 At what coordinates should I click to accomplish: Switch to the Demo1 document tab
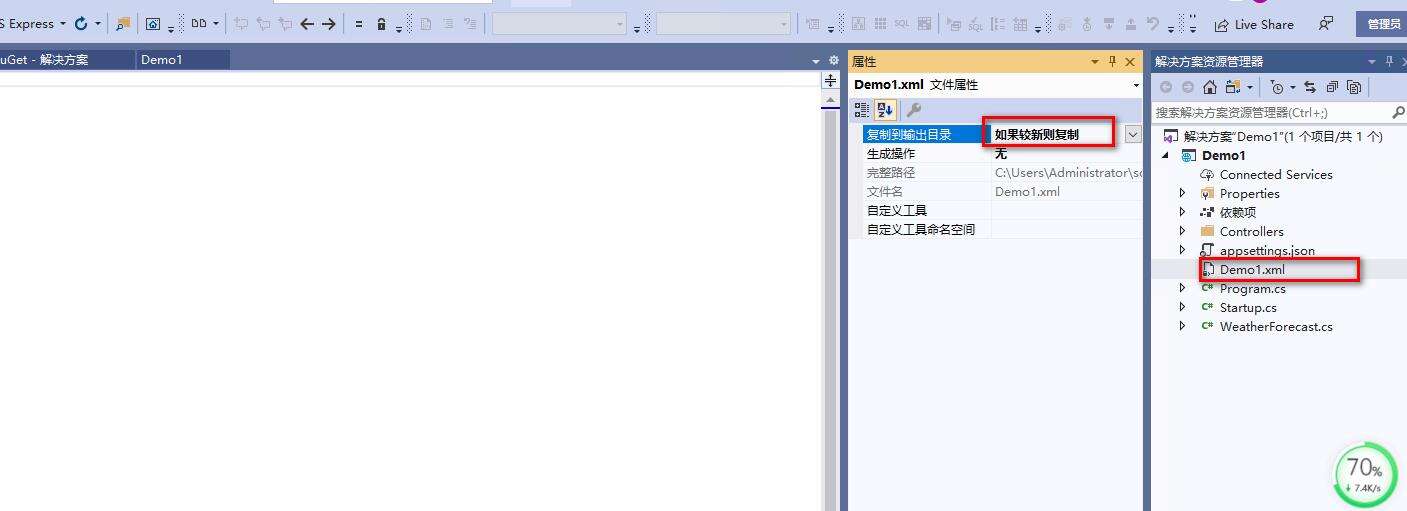[x=162, y=60]
